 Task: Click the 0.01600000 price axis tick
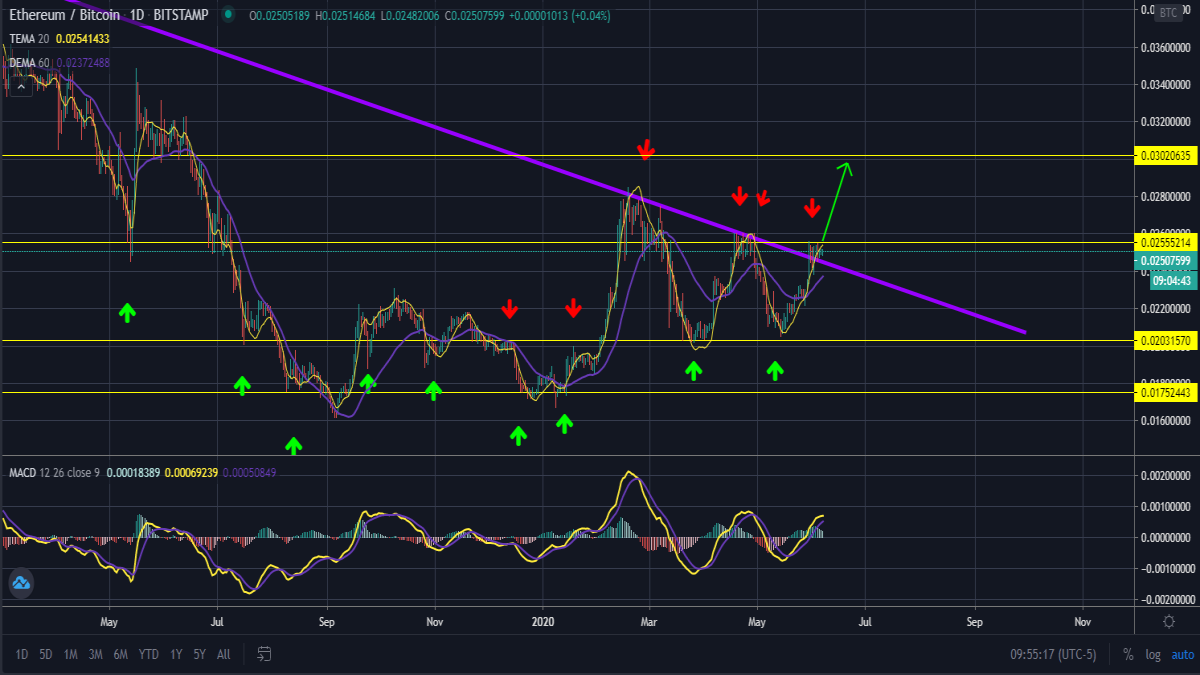1168,421
